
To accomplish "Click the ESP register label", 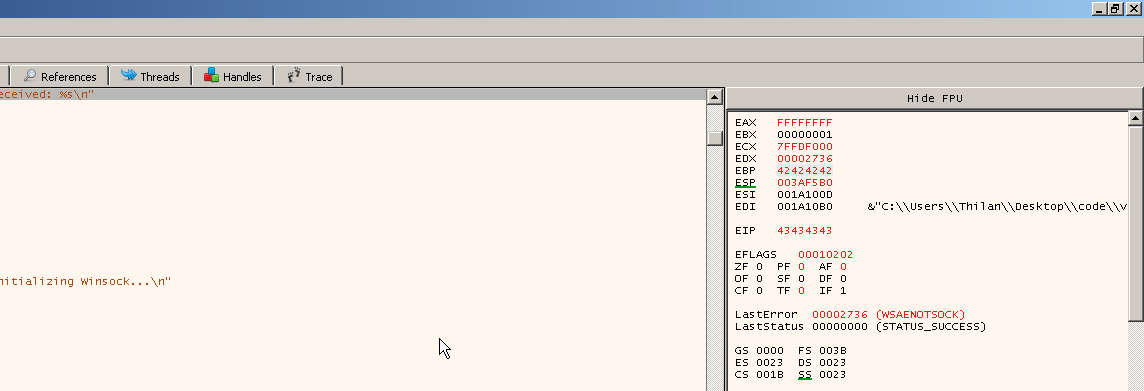I will coord(745,182).
